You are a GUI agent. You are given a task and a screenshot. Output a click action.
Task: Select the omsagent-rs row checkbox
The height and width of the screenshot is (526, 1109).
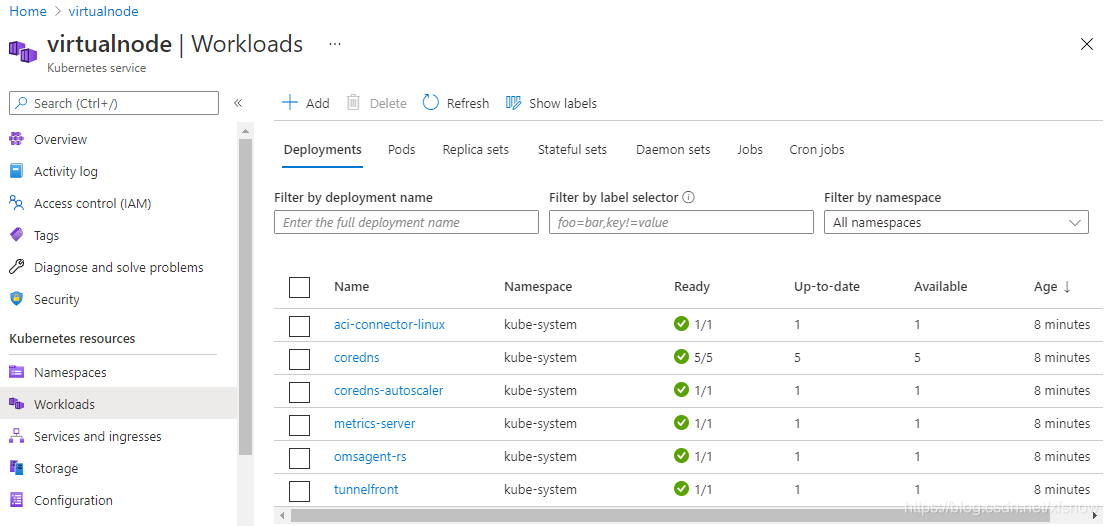tap(300, 457)
